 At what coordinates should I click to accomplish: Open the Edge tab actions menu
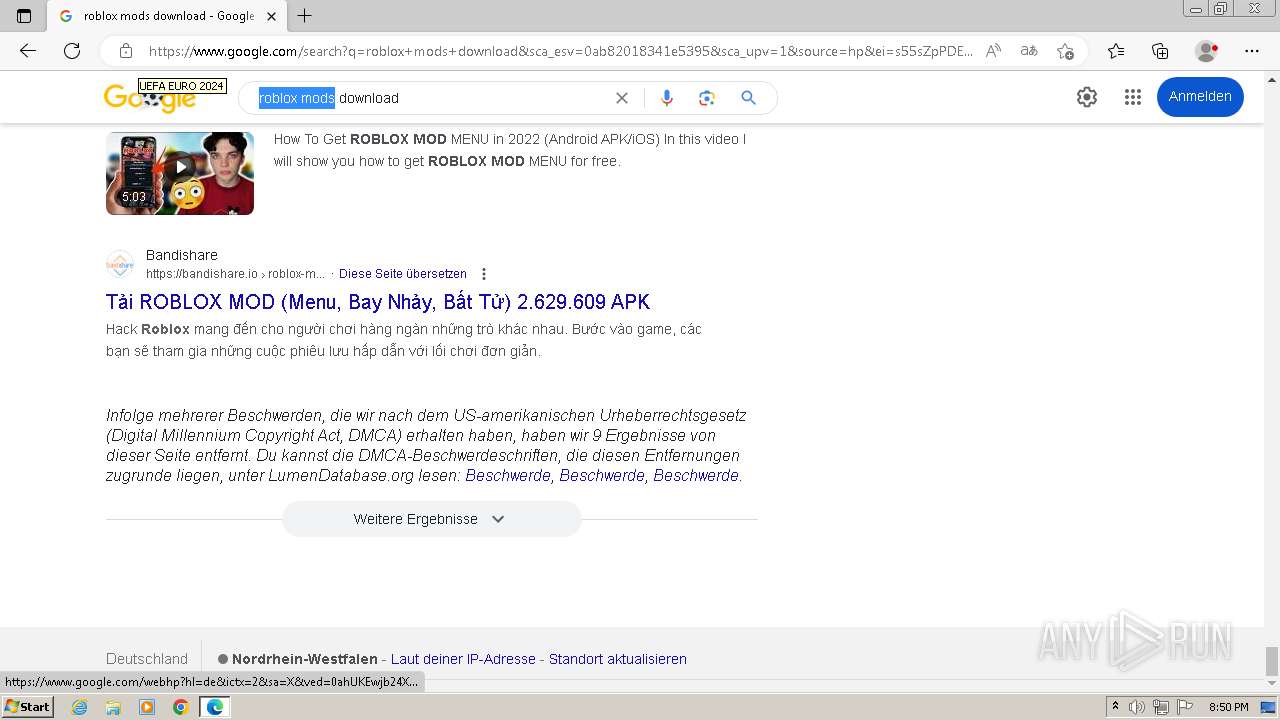click(x=24, y=16)
